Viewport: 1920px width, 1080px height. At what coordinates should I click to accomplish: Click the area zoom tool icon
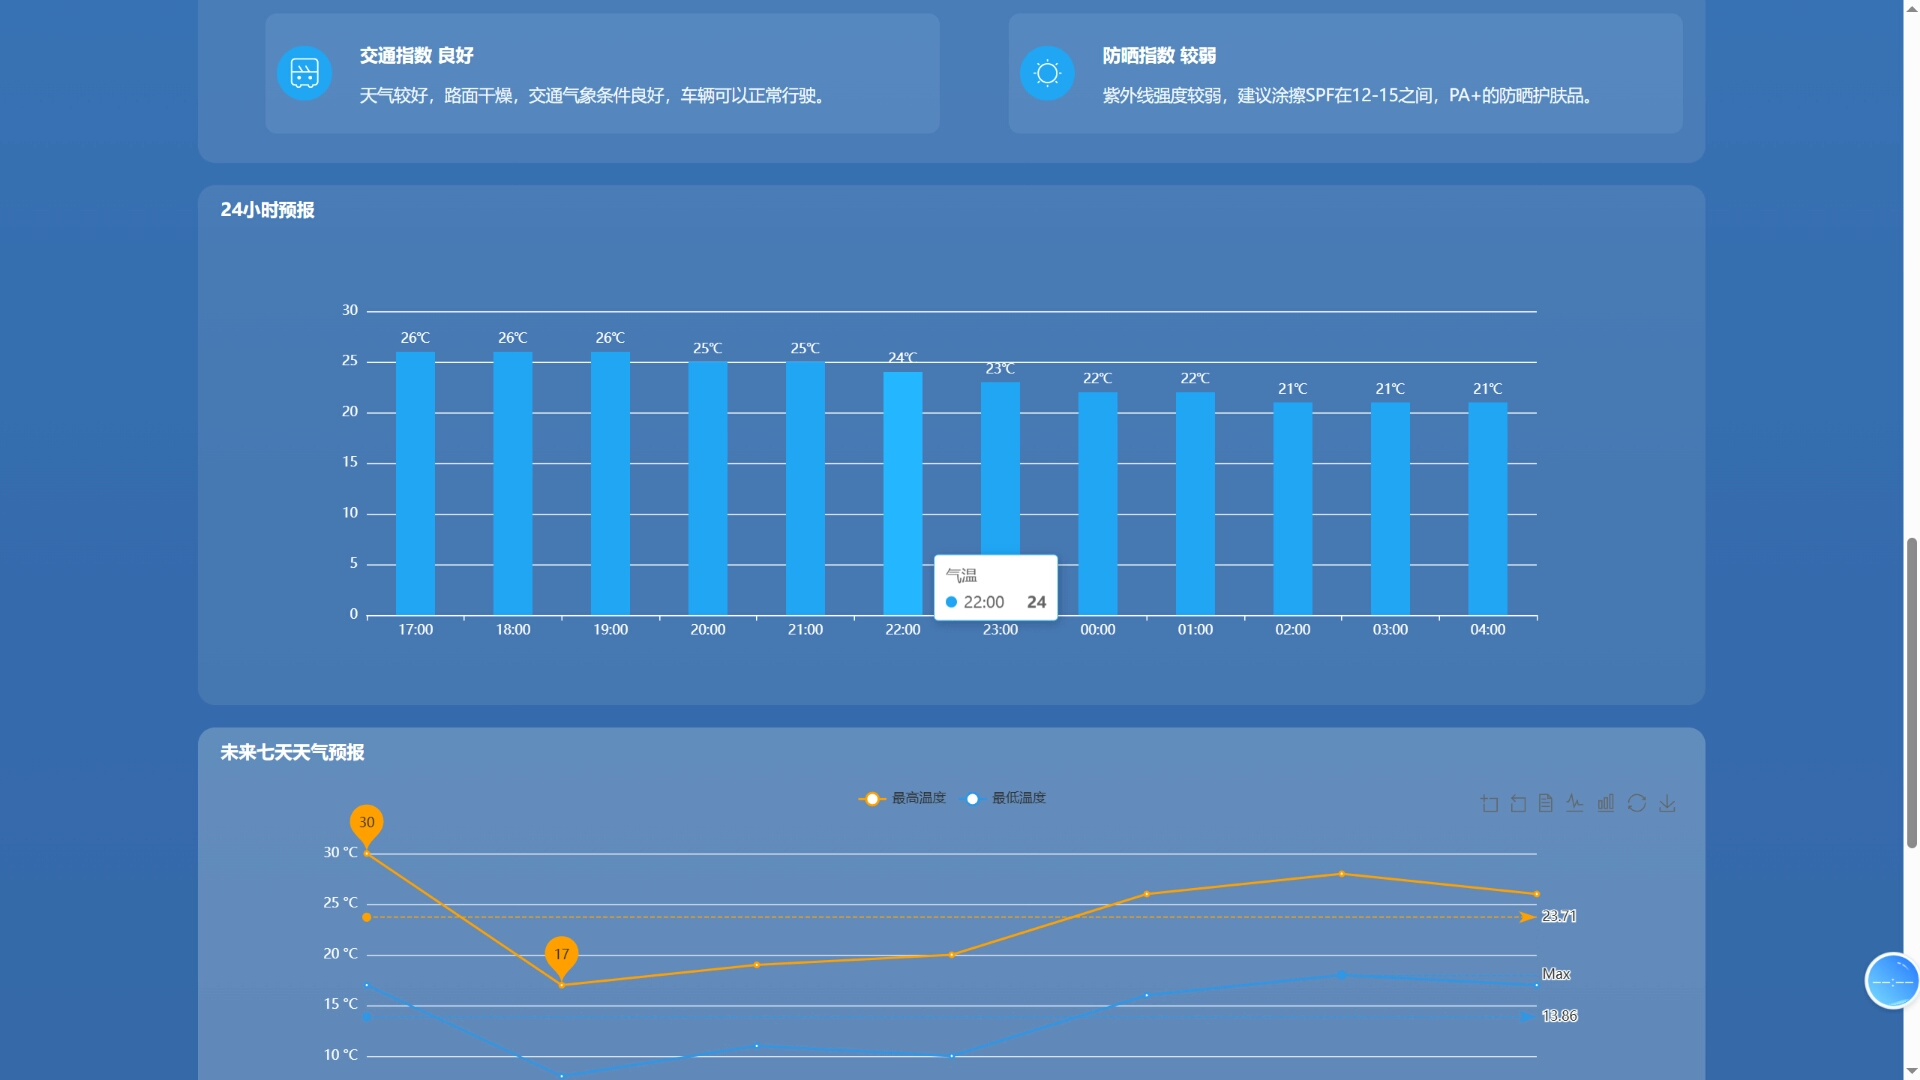click(1489, 804)
